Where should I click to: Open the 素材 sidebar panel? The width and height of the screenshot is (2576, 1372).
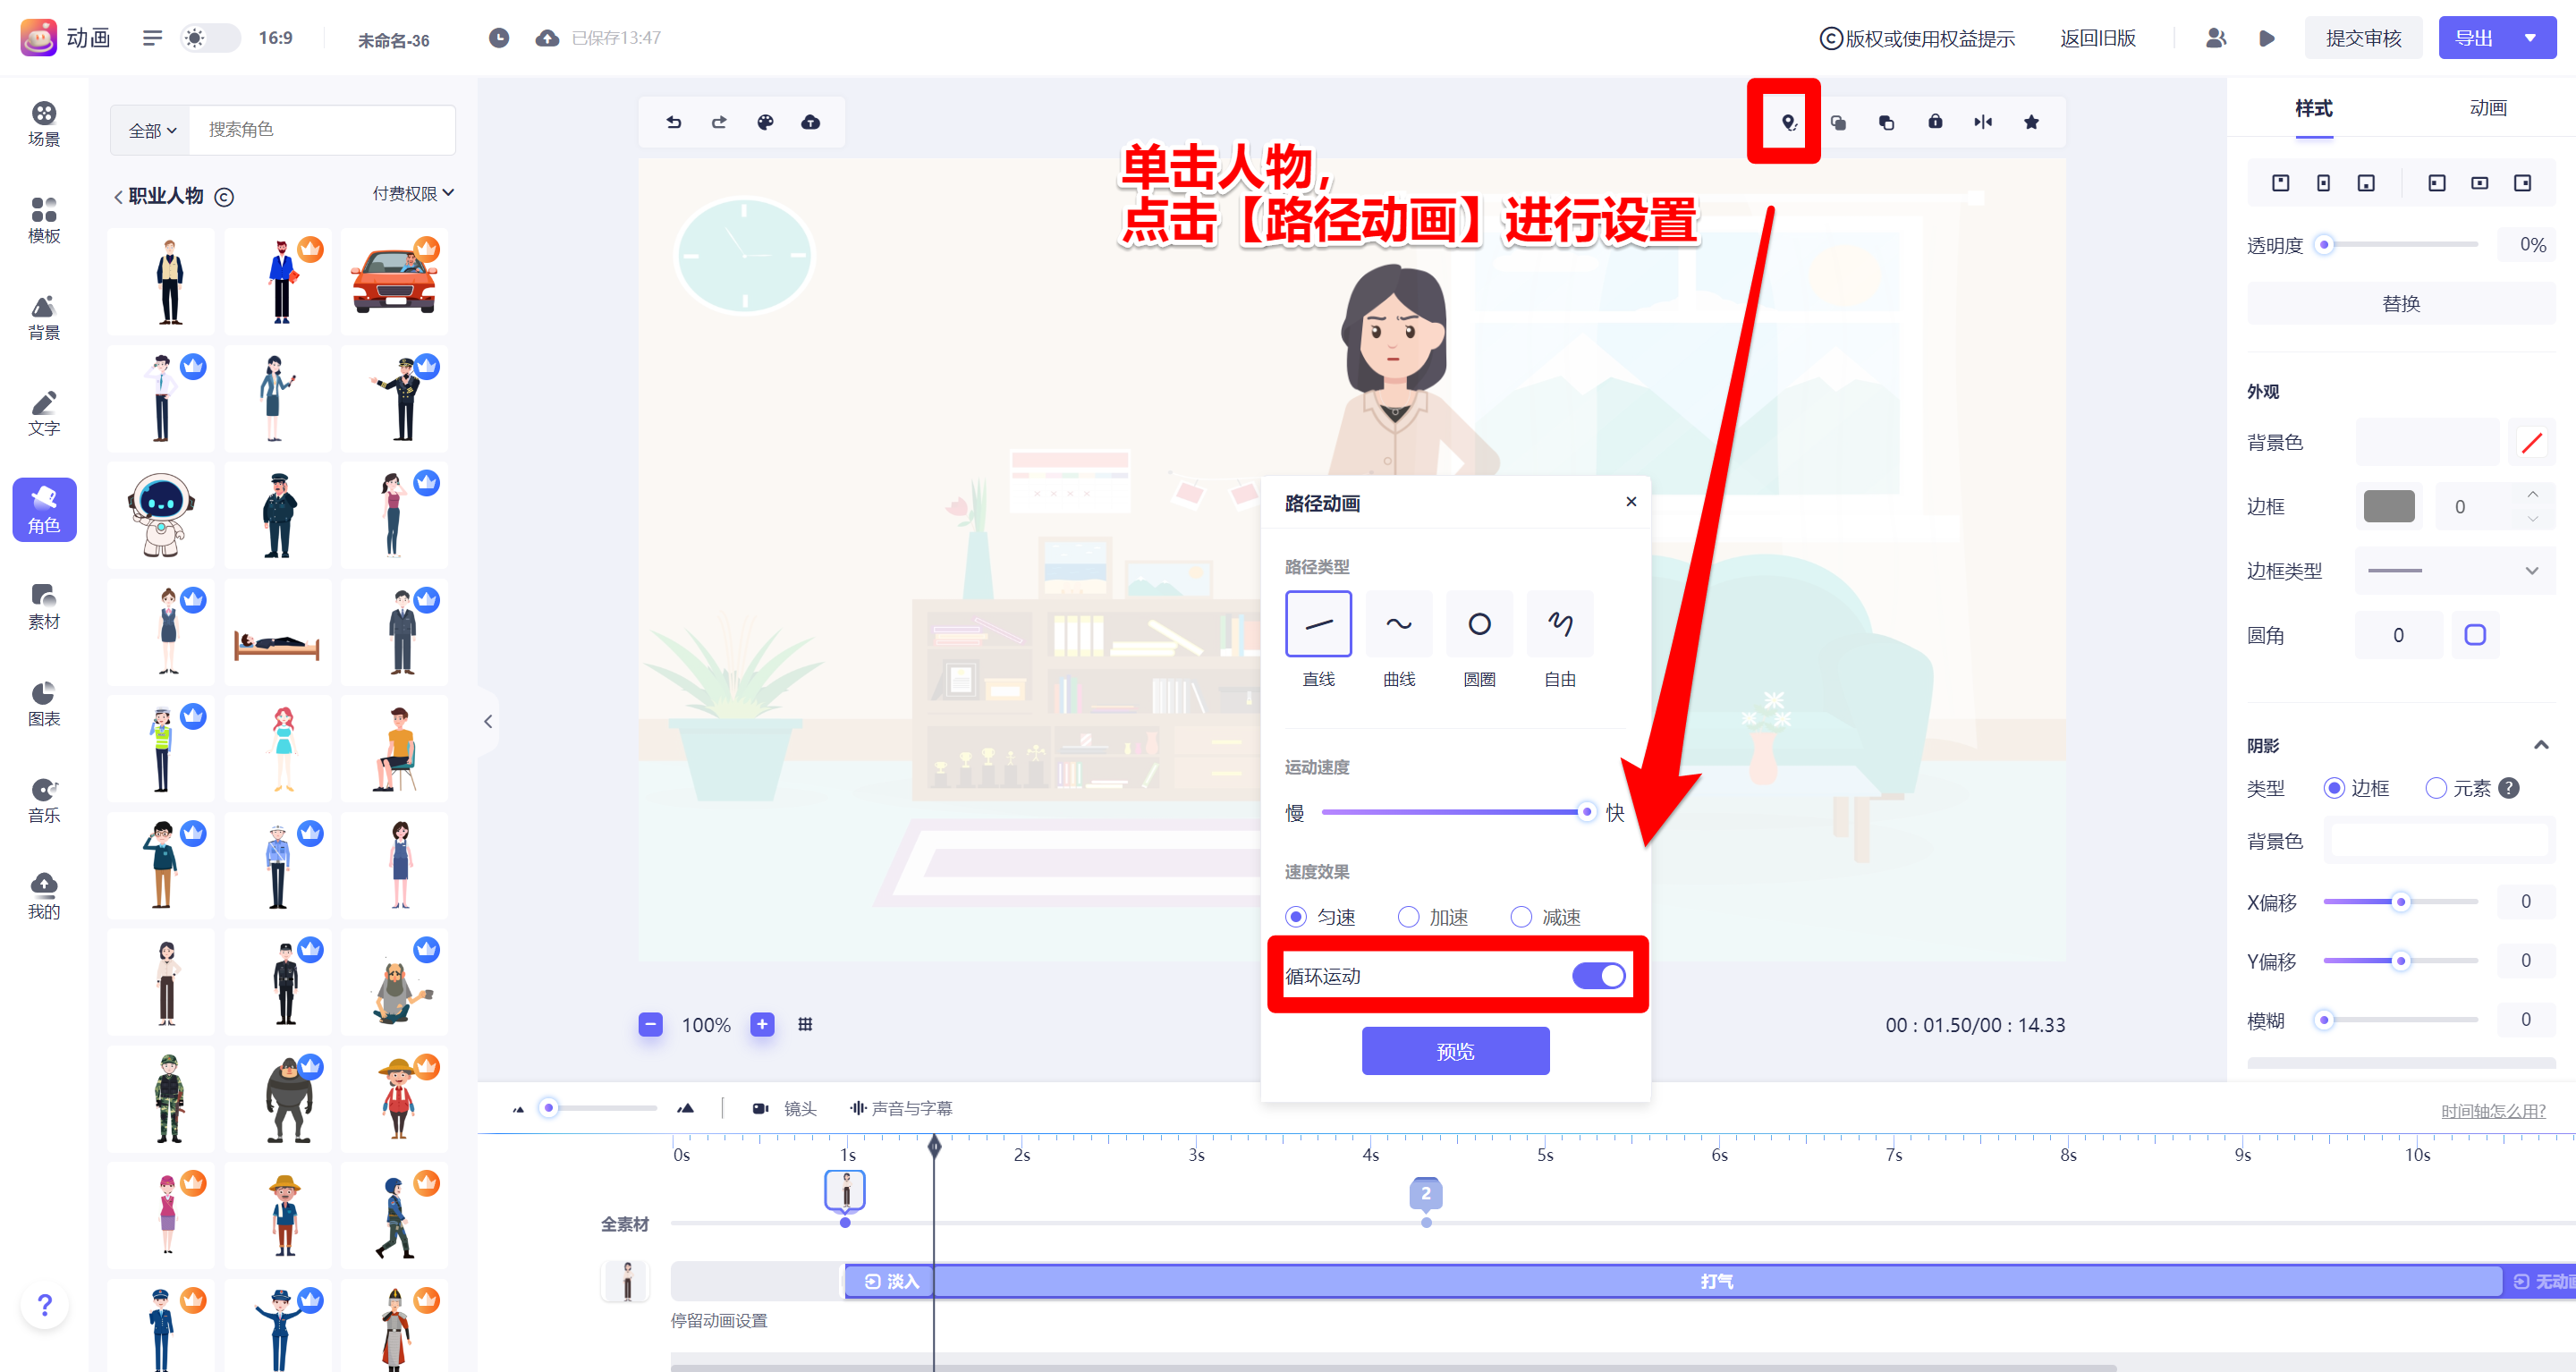coord(44,607)
